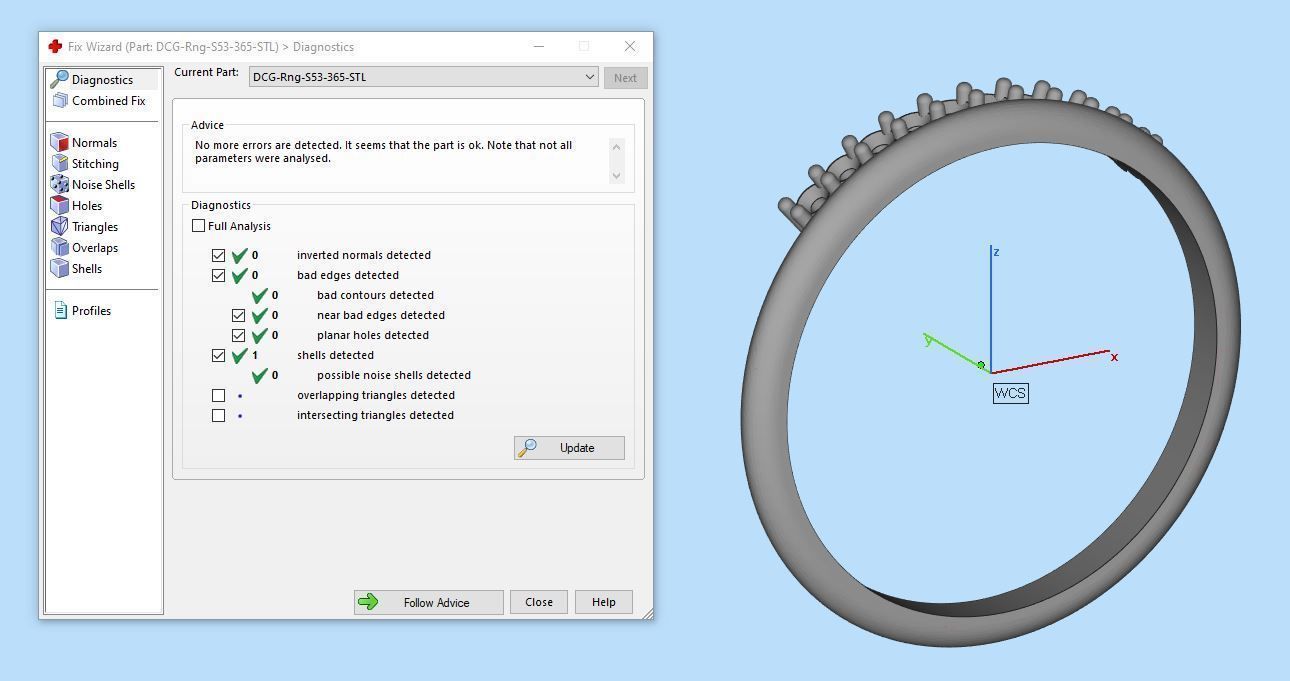This screenshot has height=681, width=1290.
Task: Open the Overlaps page label
Action: (95, 248)
